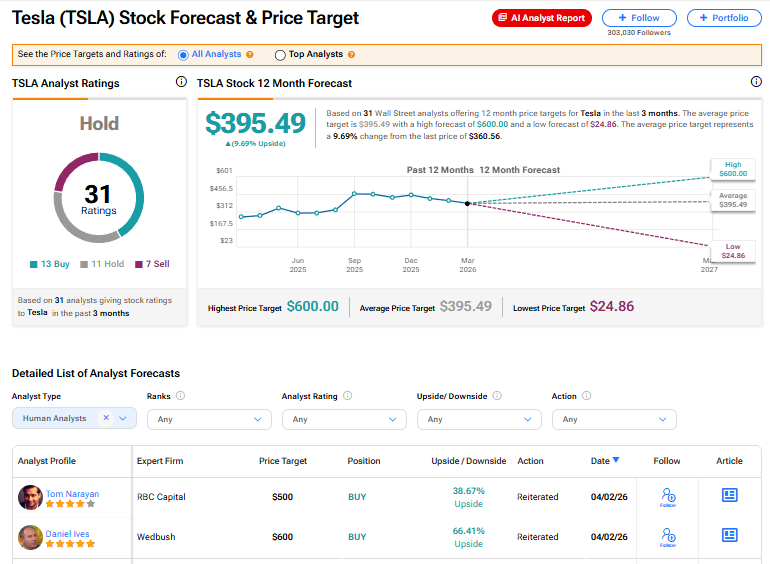Remove Human Analysts filter with X
770x564 pixels.
click(x=106, y=419)
